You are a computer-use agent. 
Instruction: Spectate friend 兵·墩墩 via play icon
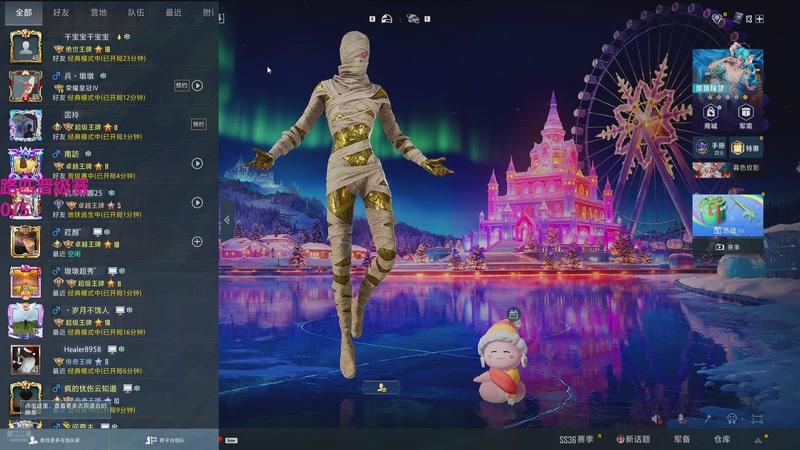(197, 85)
